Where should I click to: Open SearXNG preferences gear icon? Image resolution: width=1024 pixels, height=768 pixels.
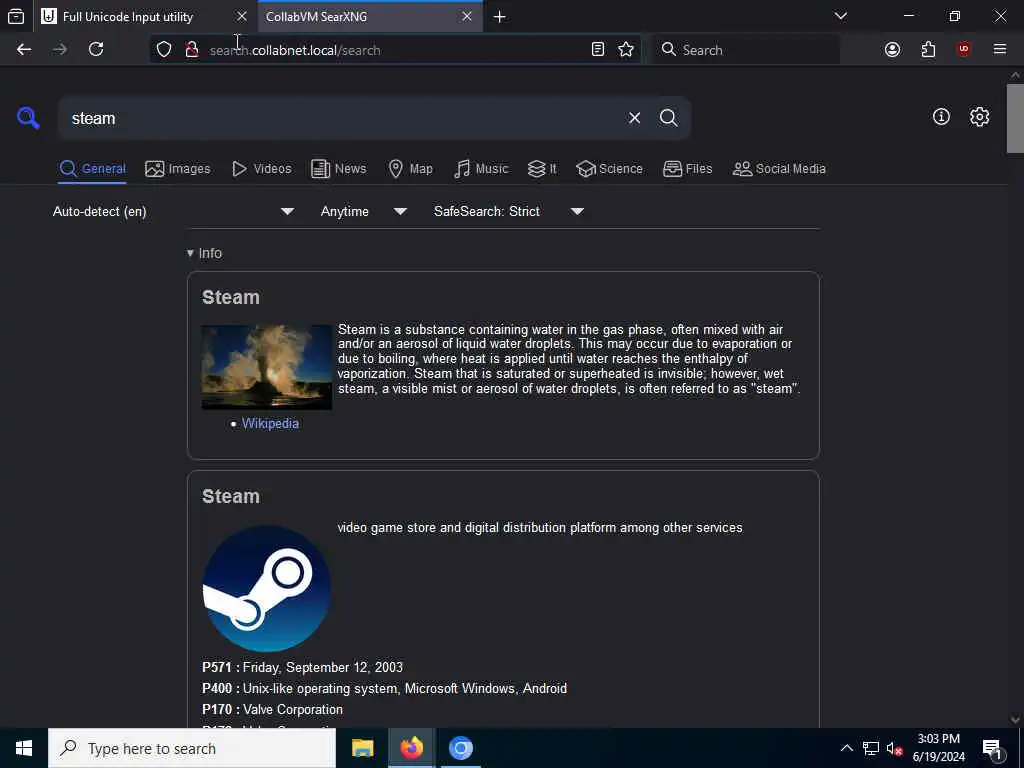(979, 117)
